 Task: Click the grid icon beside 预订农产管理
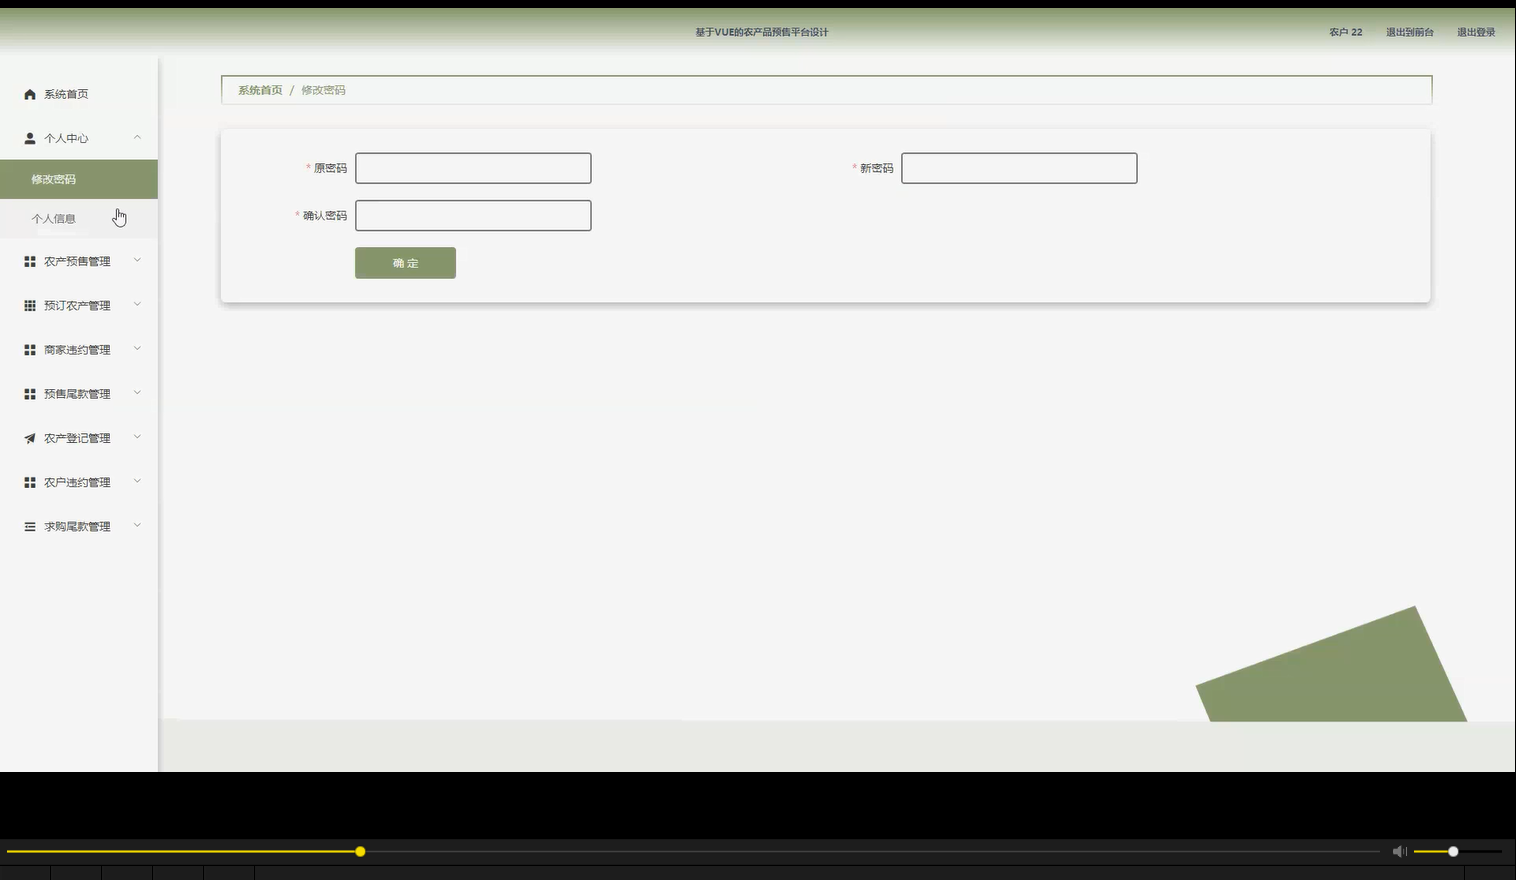pos(30,306)
